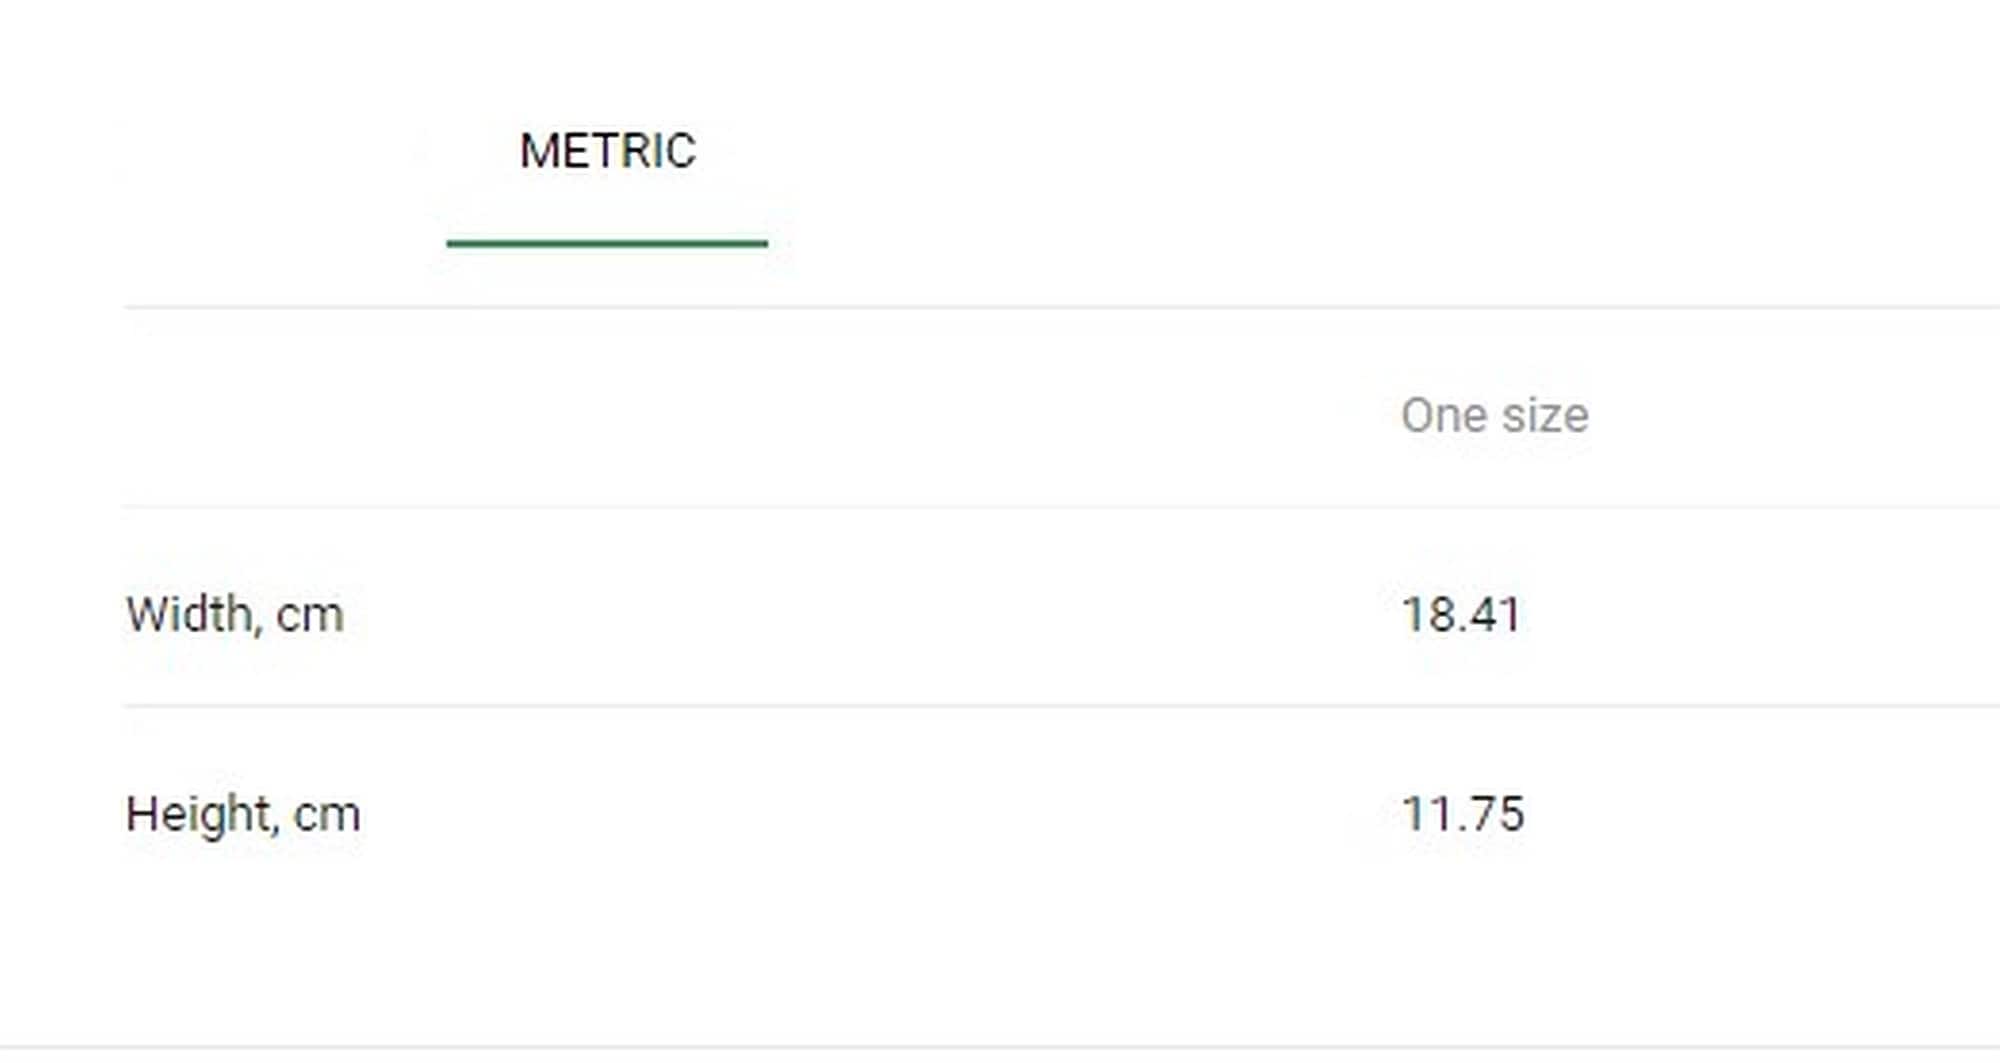Screen dimensions: 2000x1063
Task: Click the cm unit in the Width row
Action: point(310,616)
